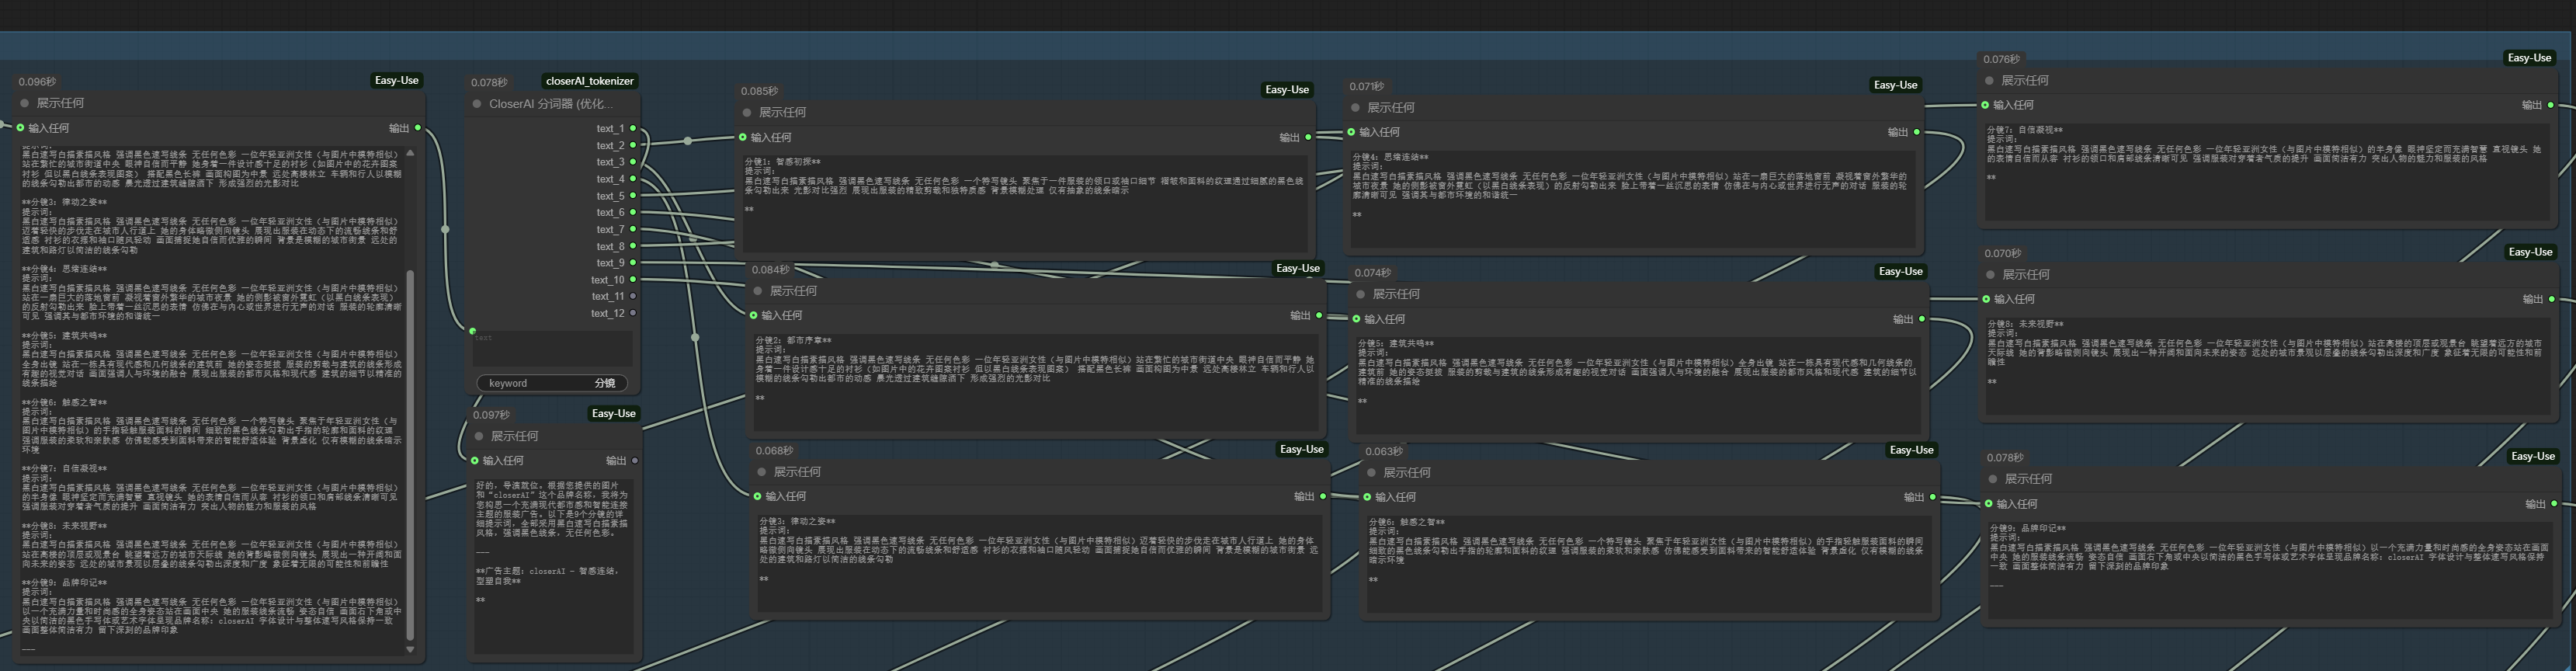Screen dimensions: 2576x671
Task: Click the text_10 output port
Action: [x=633, y=280]
